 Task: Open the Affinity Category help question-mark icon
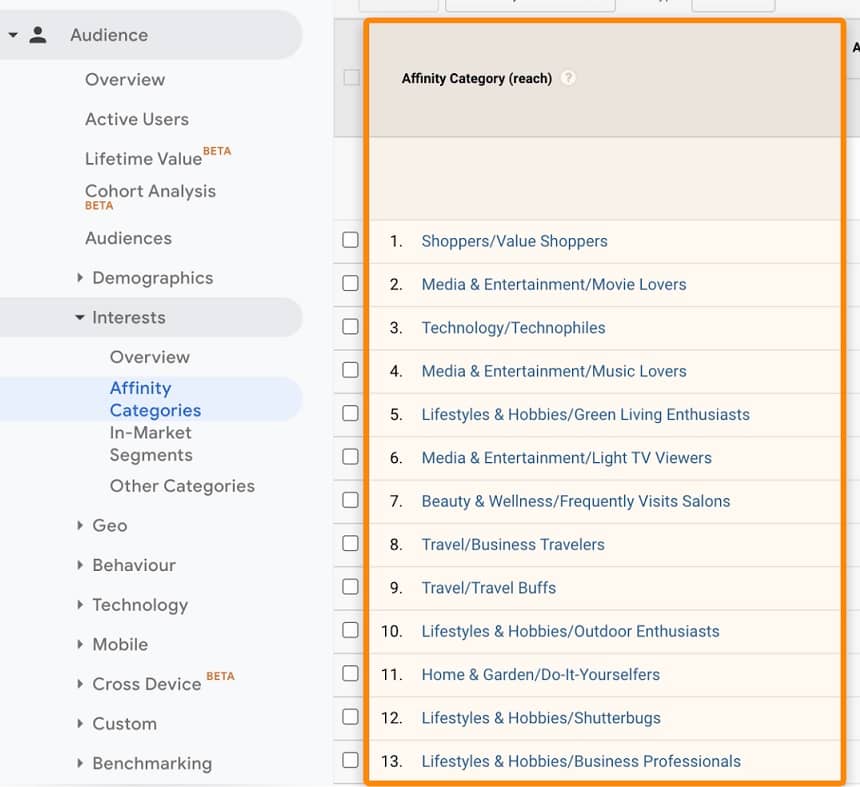coord(568,78)
